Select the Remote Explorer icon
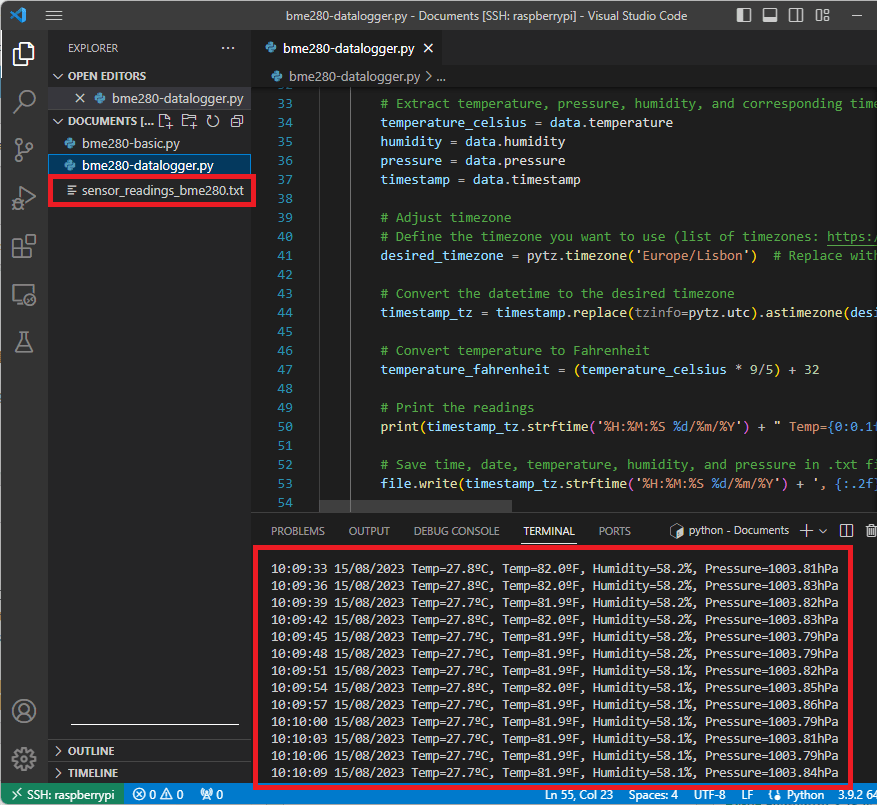 24,294
